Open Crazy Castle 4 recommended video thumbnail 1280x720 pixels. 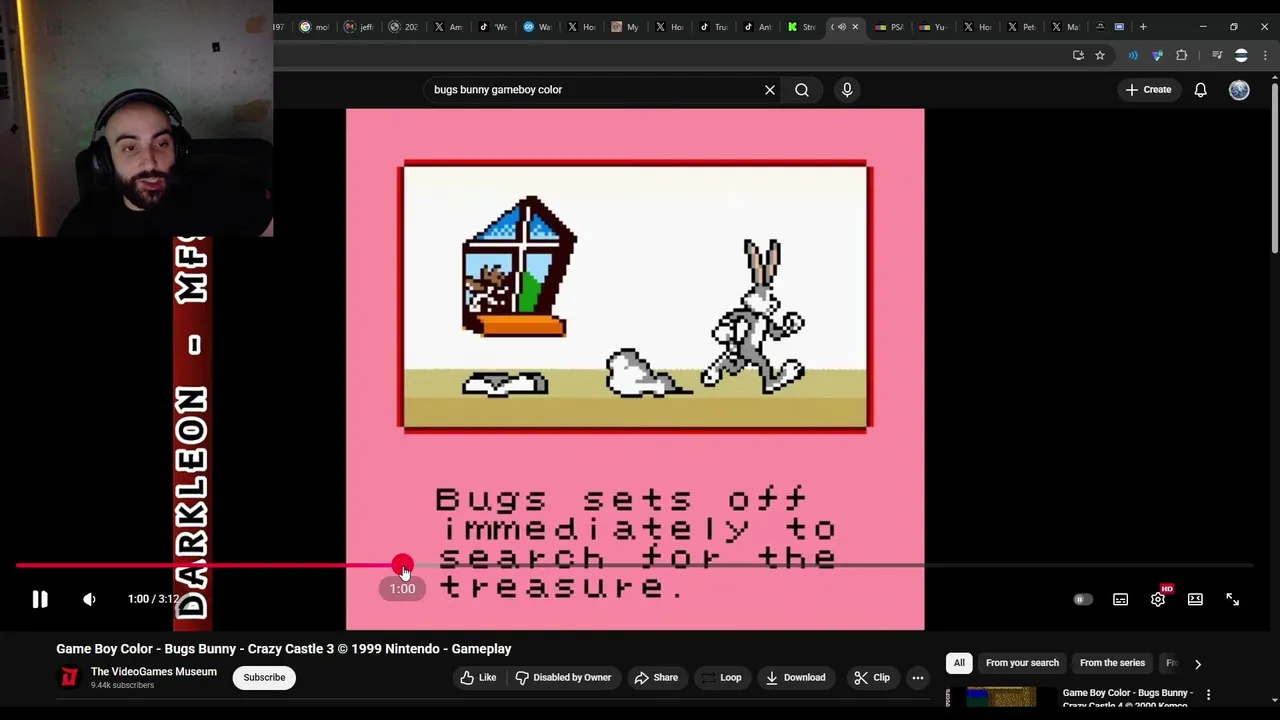click(x=1001, y=697)
